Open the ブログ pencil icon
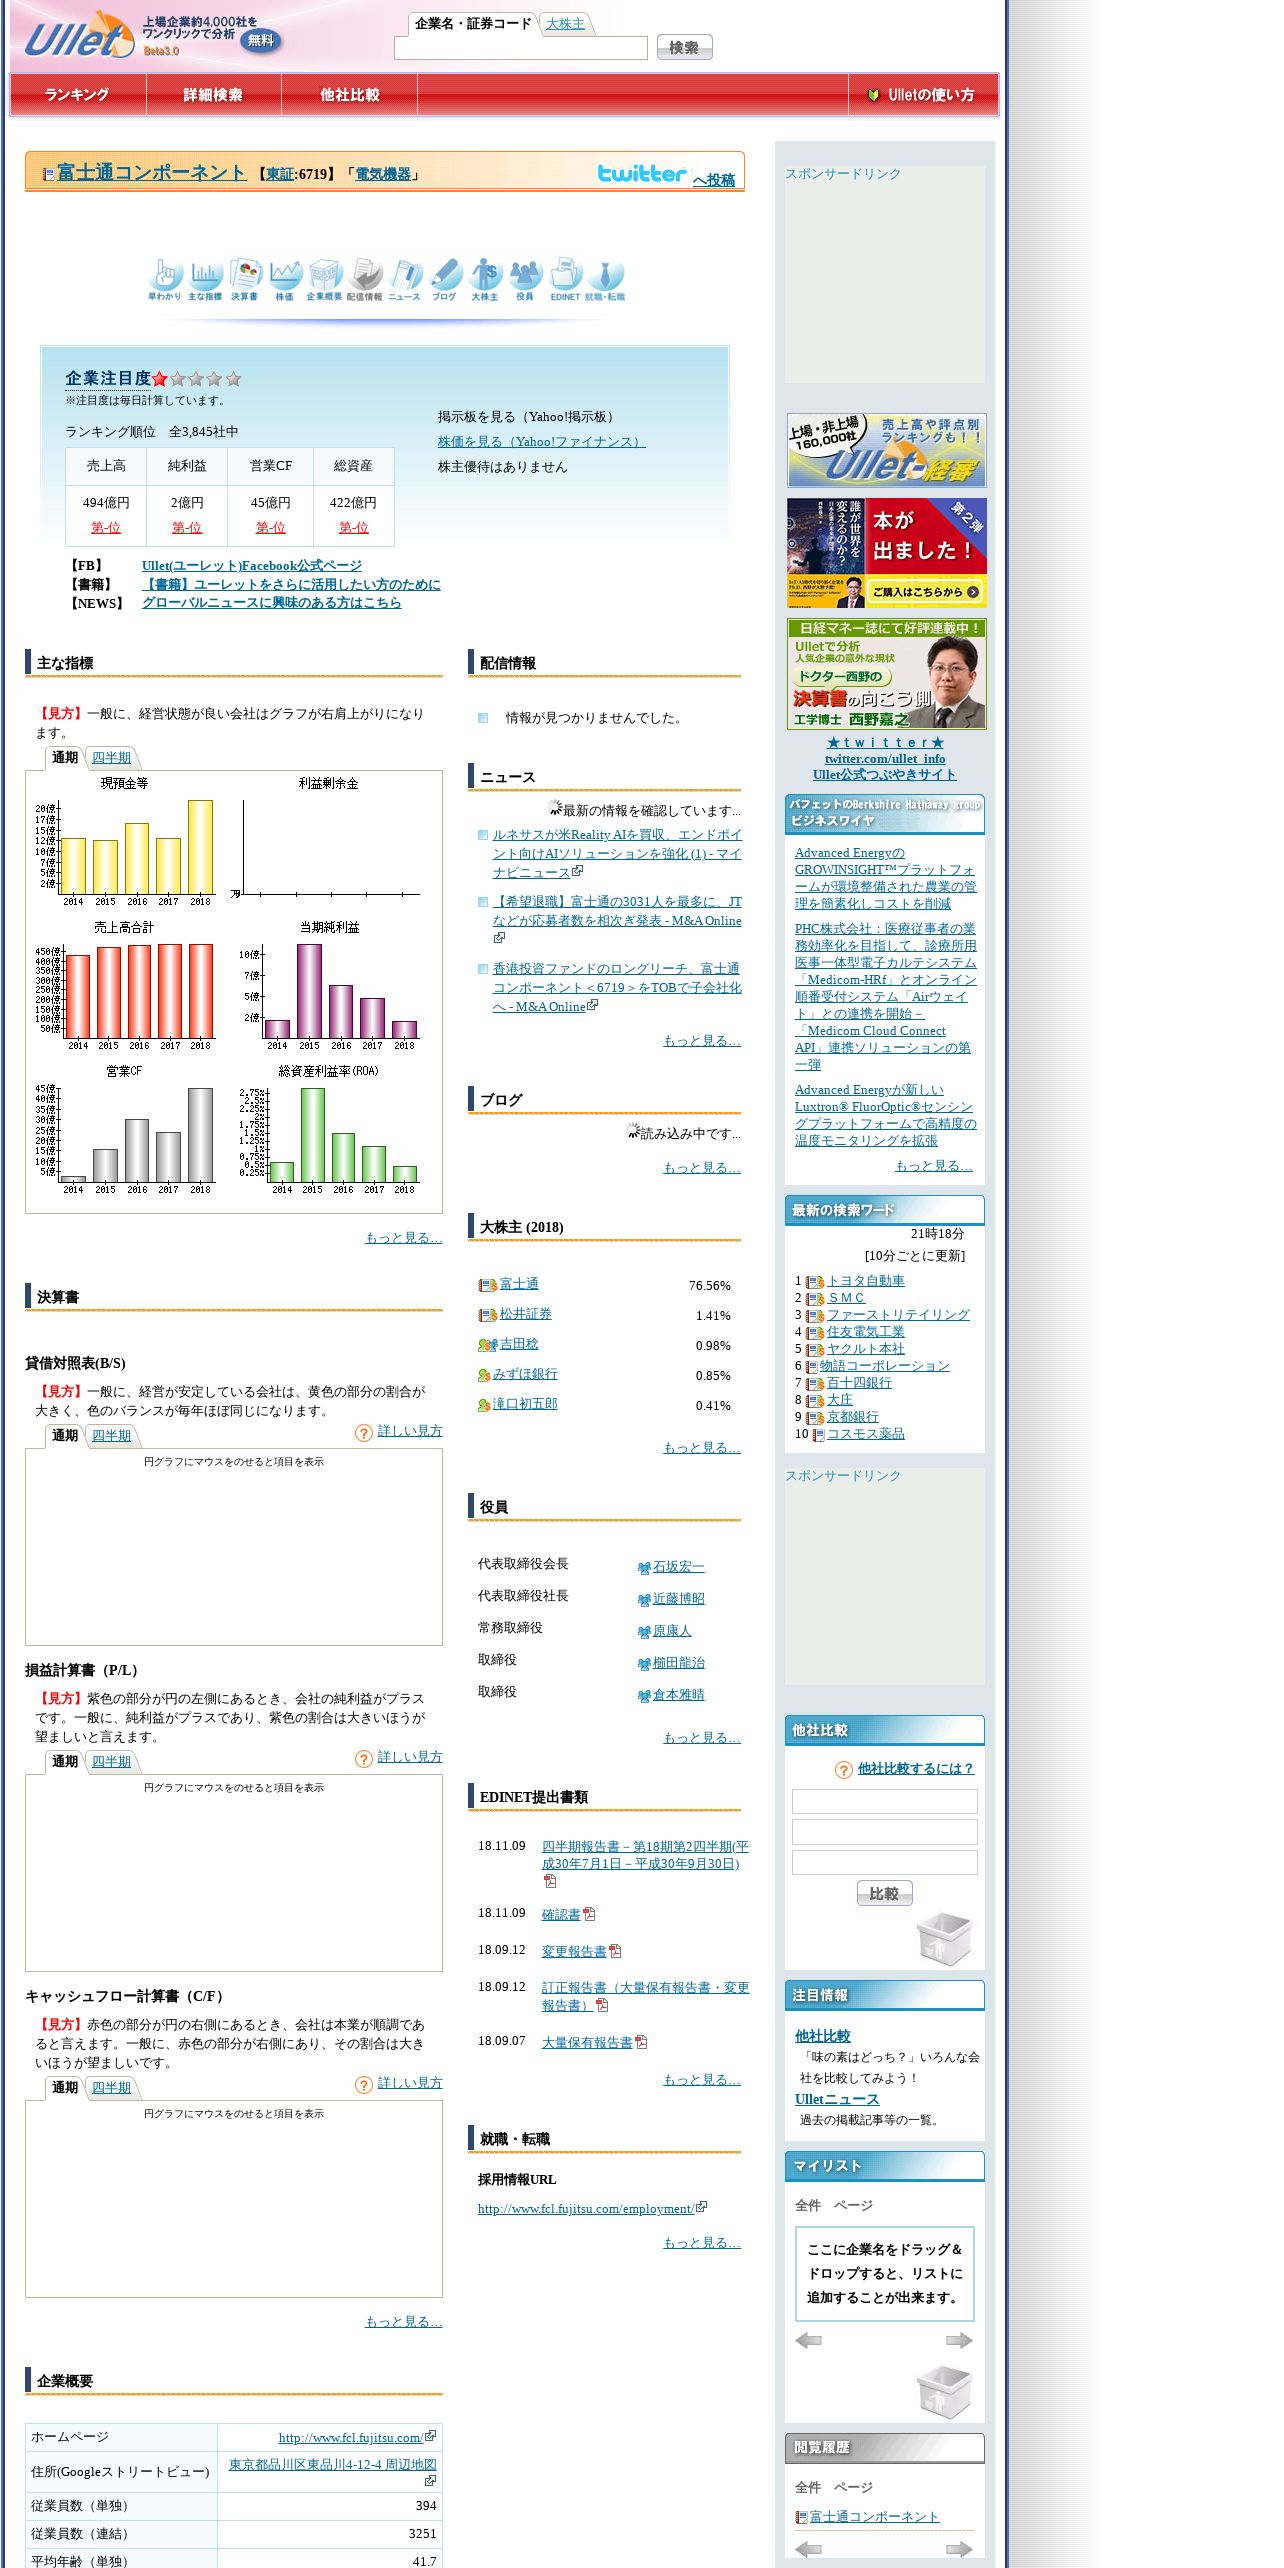This screenshot has height=2568, width=1284. [x=445, y=279]
